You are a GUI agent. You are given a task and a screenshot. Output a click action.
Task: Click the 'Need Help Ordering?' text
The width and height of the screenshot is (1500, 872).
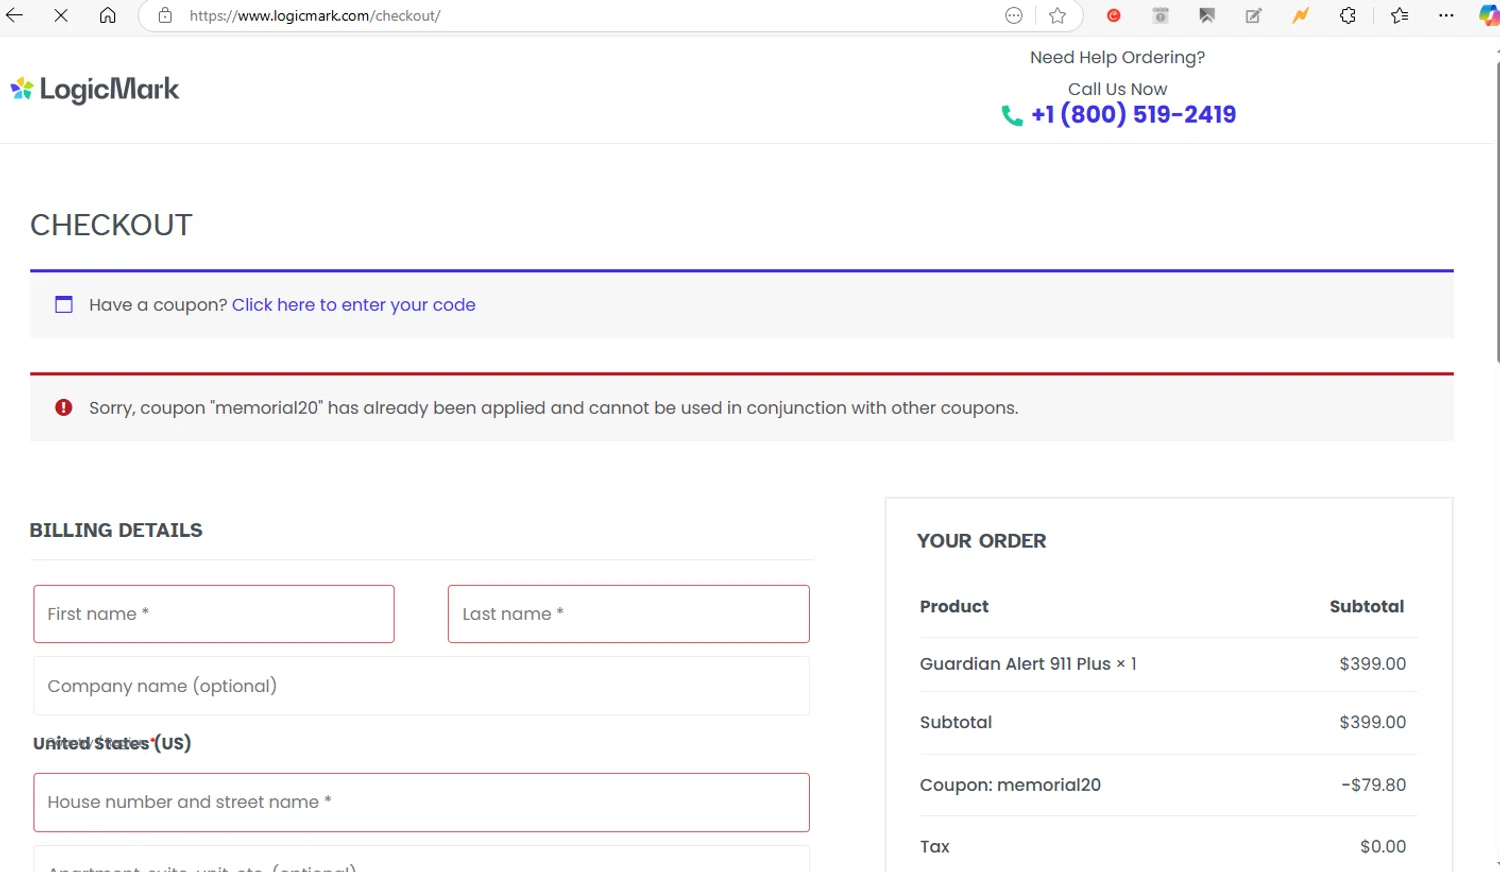pyautogui.click(x=1118, y=58)
